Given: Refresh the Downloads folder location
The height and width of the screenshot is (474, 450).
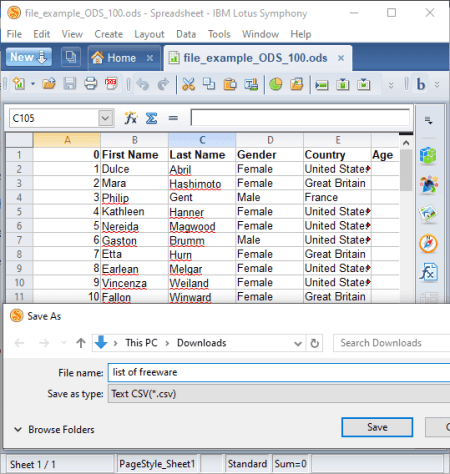Looking at the screenshot, I should point(314,343).
